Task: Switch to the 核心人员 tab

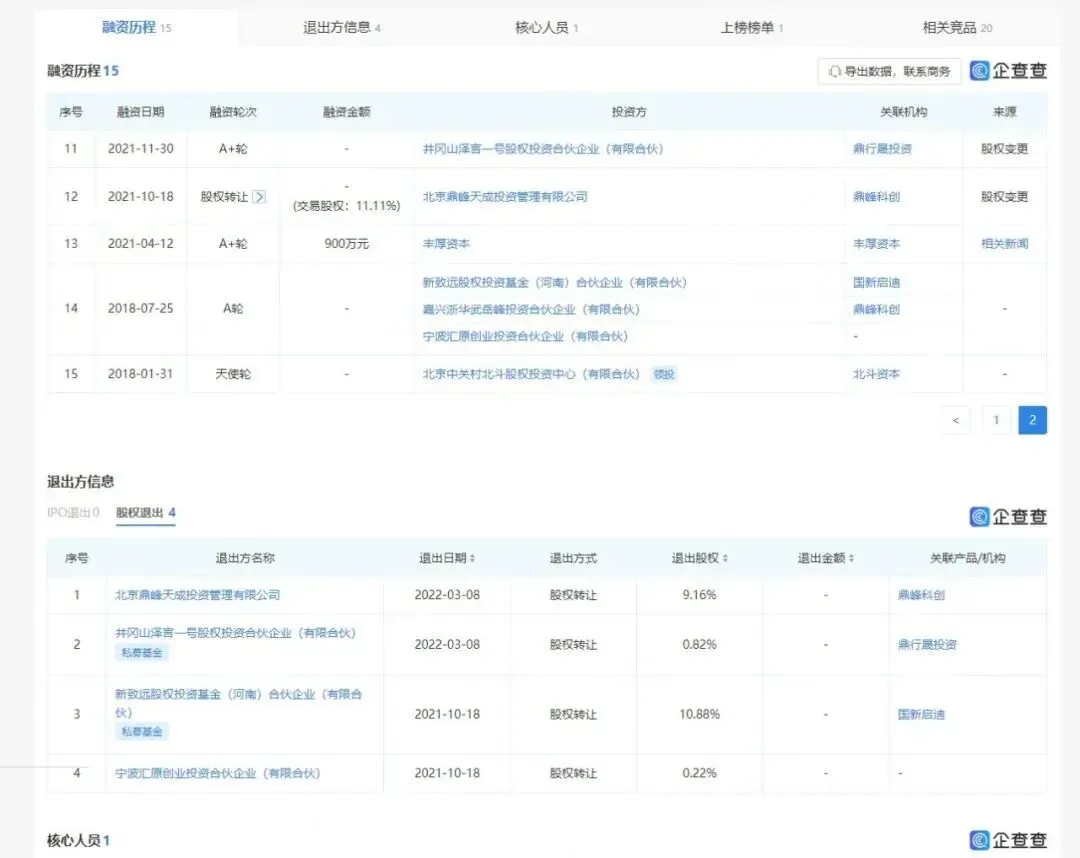Action: point(546,28)
